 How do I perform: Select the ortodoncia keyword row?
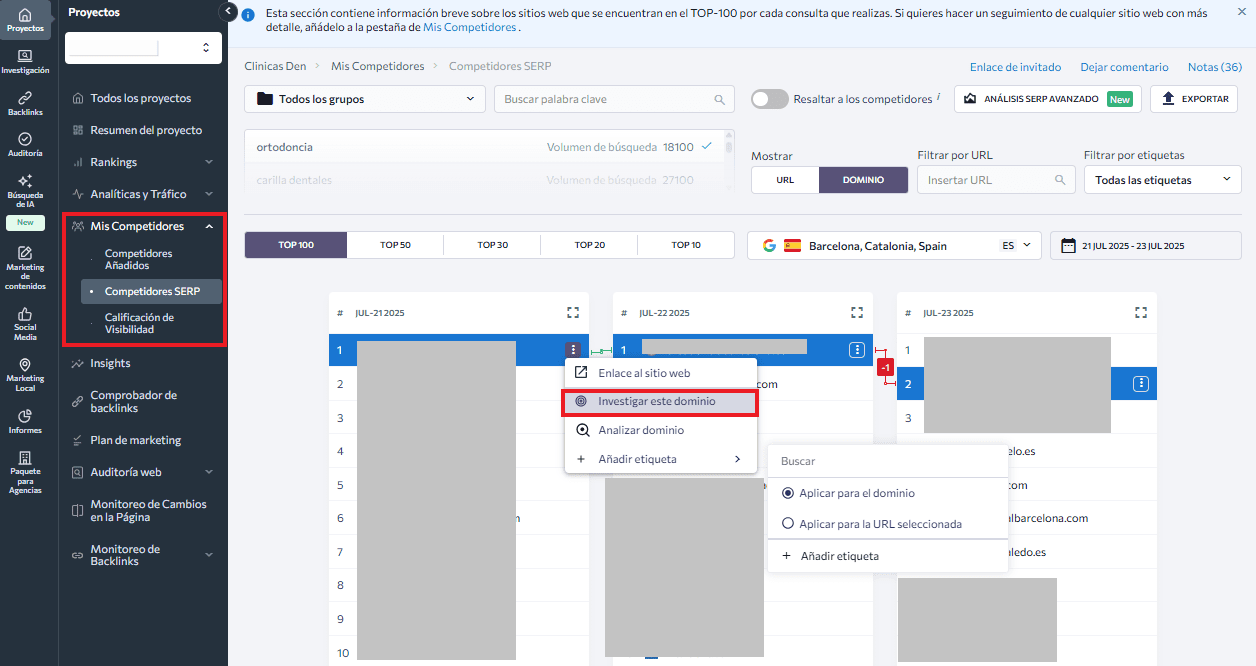(x=485, y=147)
